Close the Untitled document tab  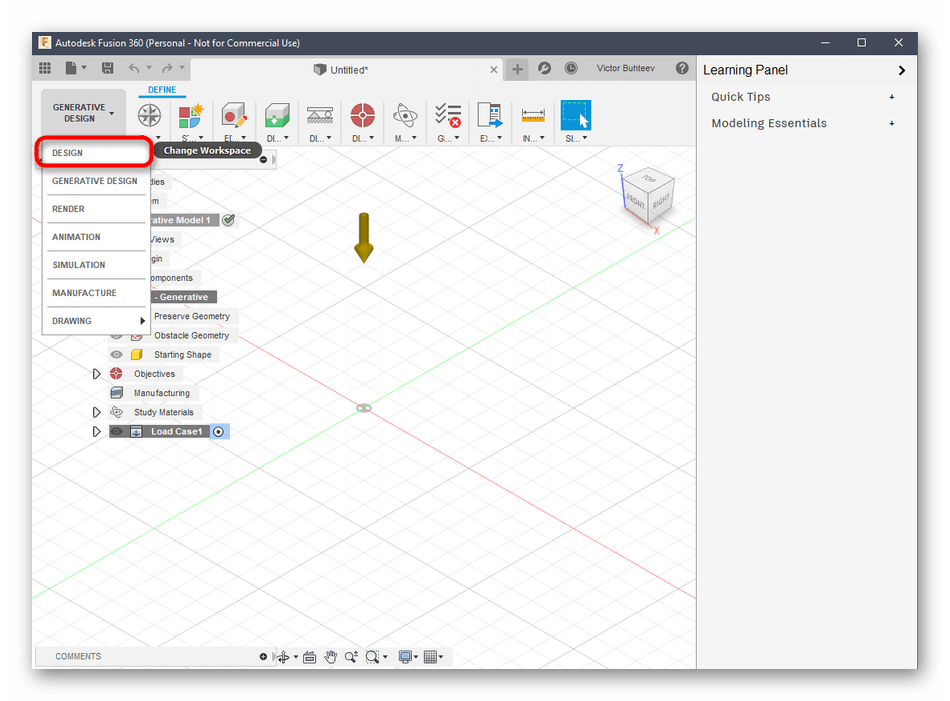tap(494, 69)
